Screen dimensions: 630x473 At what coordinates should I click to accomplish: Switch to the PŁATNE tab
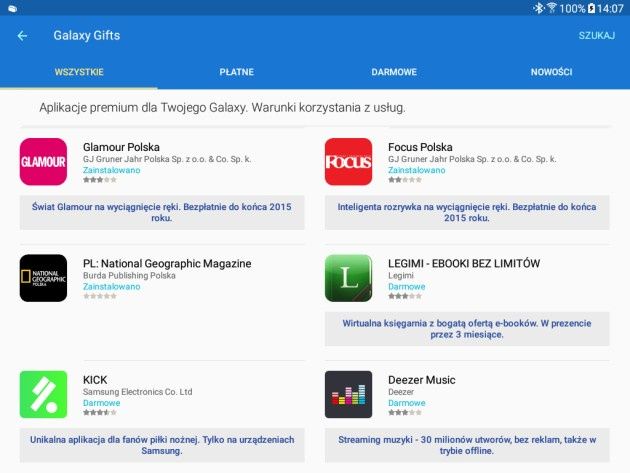(236, 72)
